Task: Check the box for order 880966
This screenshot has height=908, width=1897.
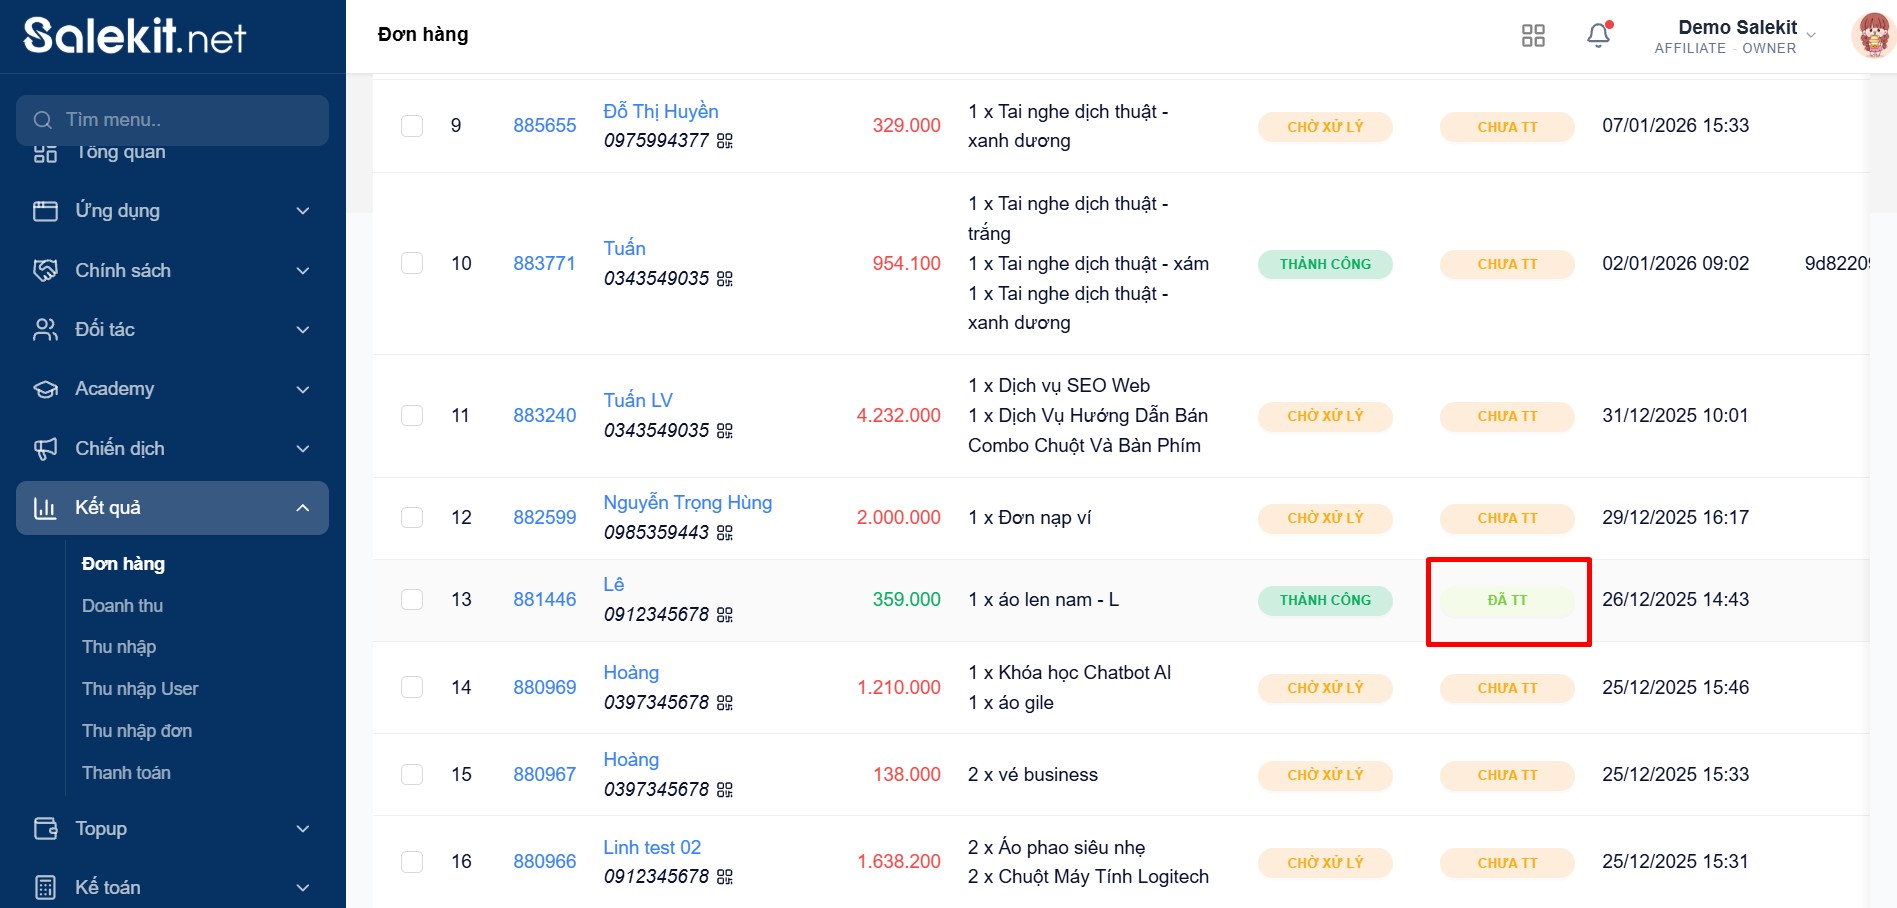Action: [x=412, y=862]
